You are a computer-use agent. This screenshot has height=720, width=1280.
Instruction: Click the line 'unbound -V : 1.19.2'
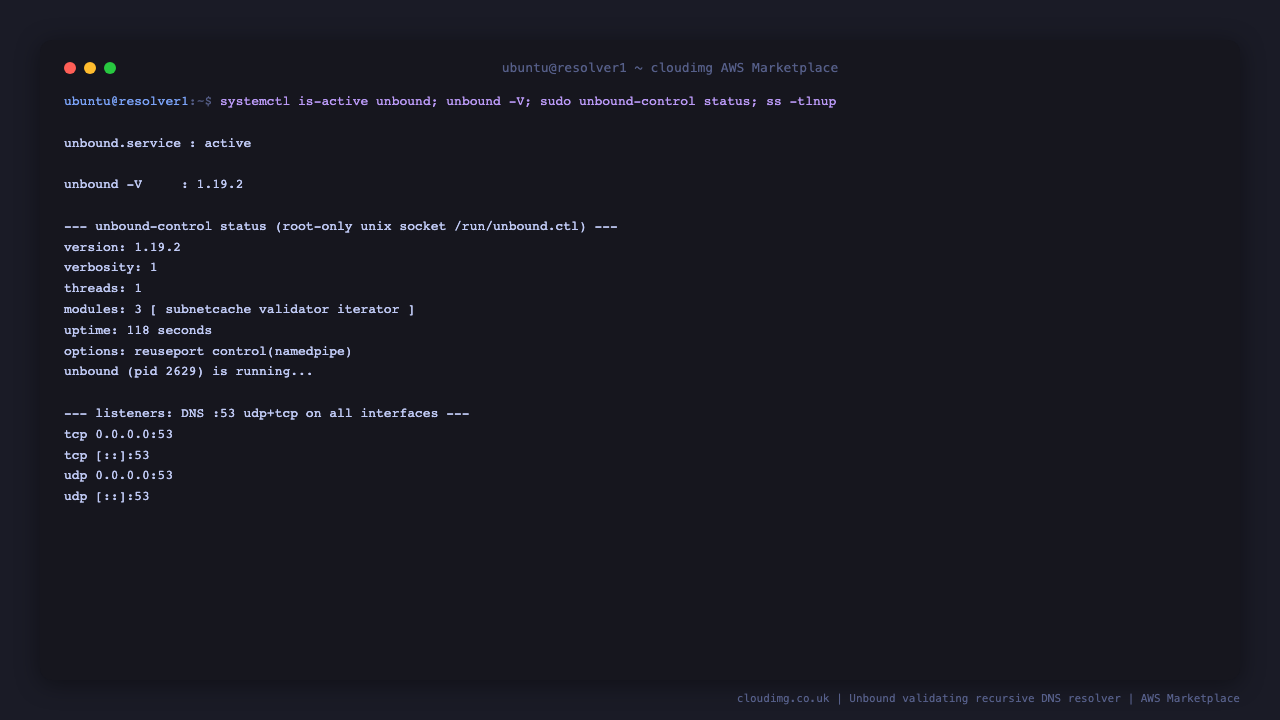click(x=154, y=184)
